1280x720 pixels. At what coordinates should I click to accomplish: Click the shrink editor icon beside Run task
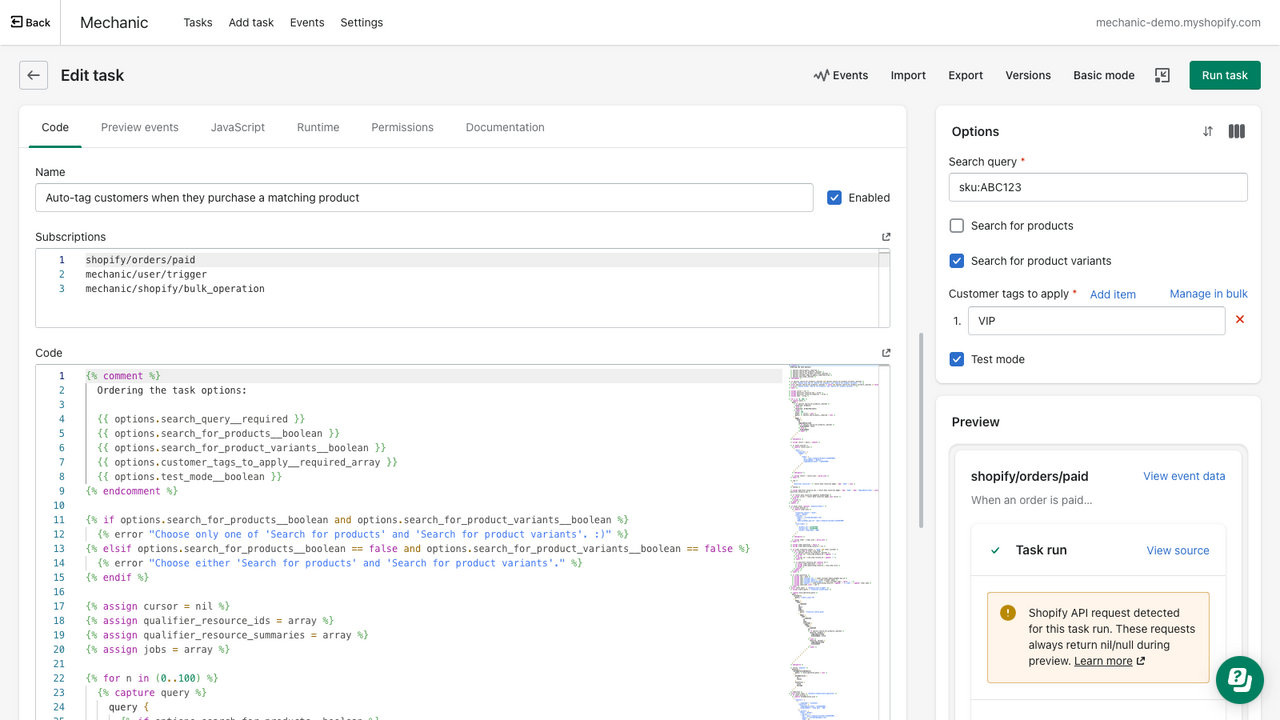[1161, 75]
